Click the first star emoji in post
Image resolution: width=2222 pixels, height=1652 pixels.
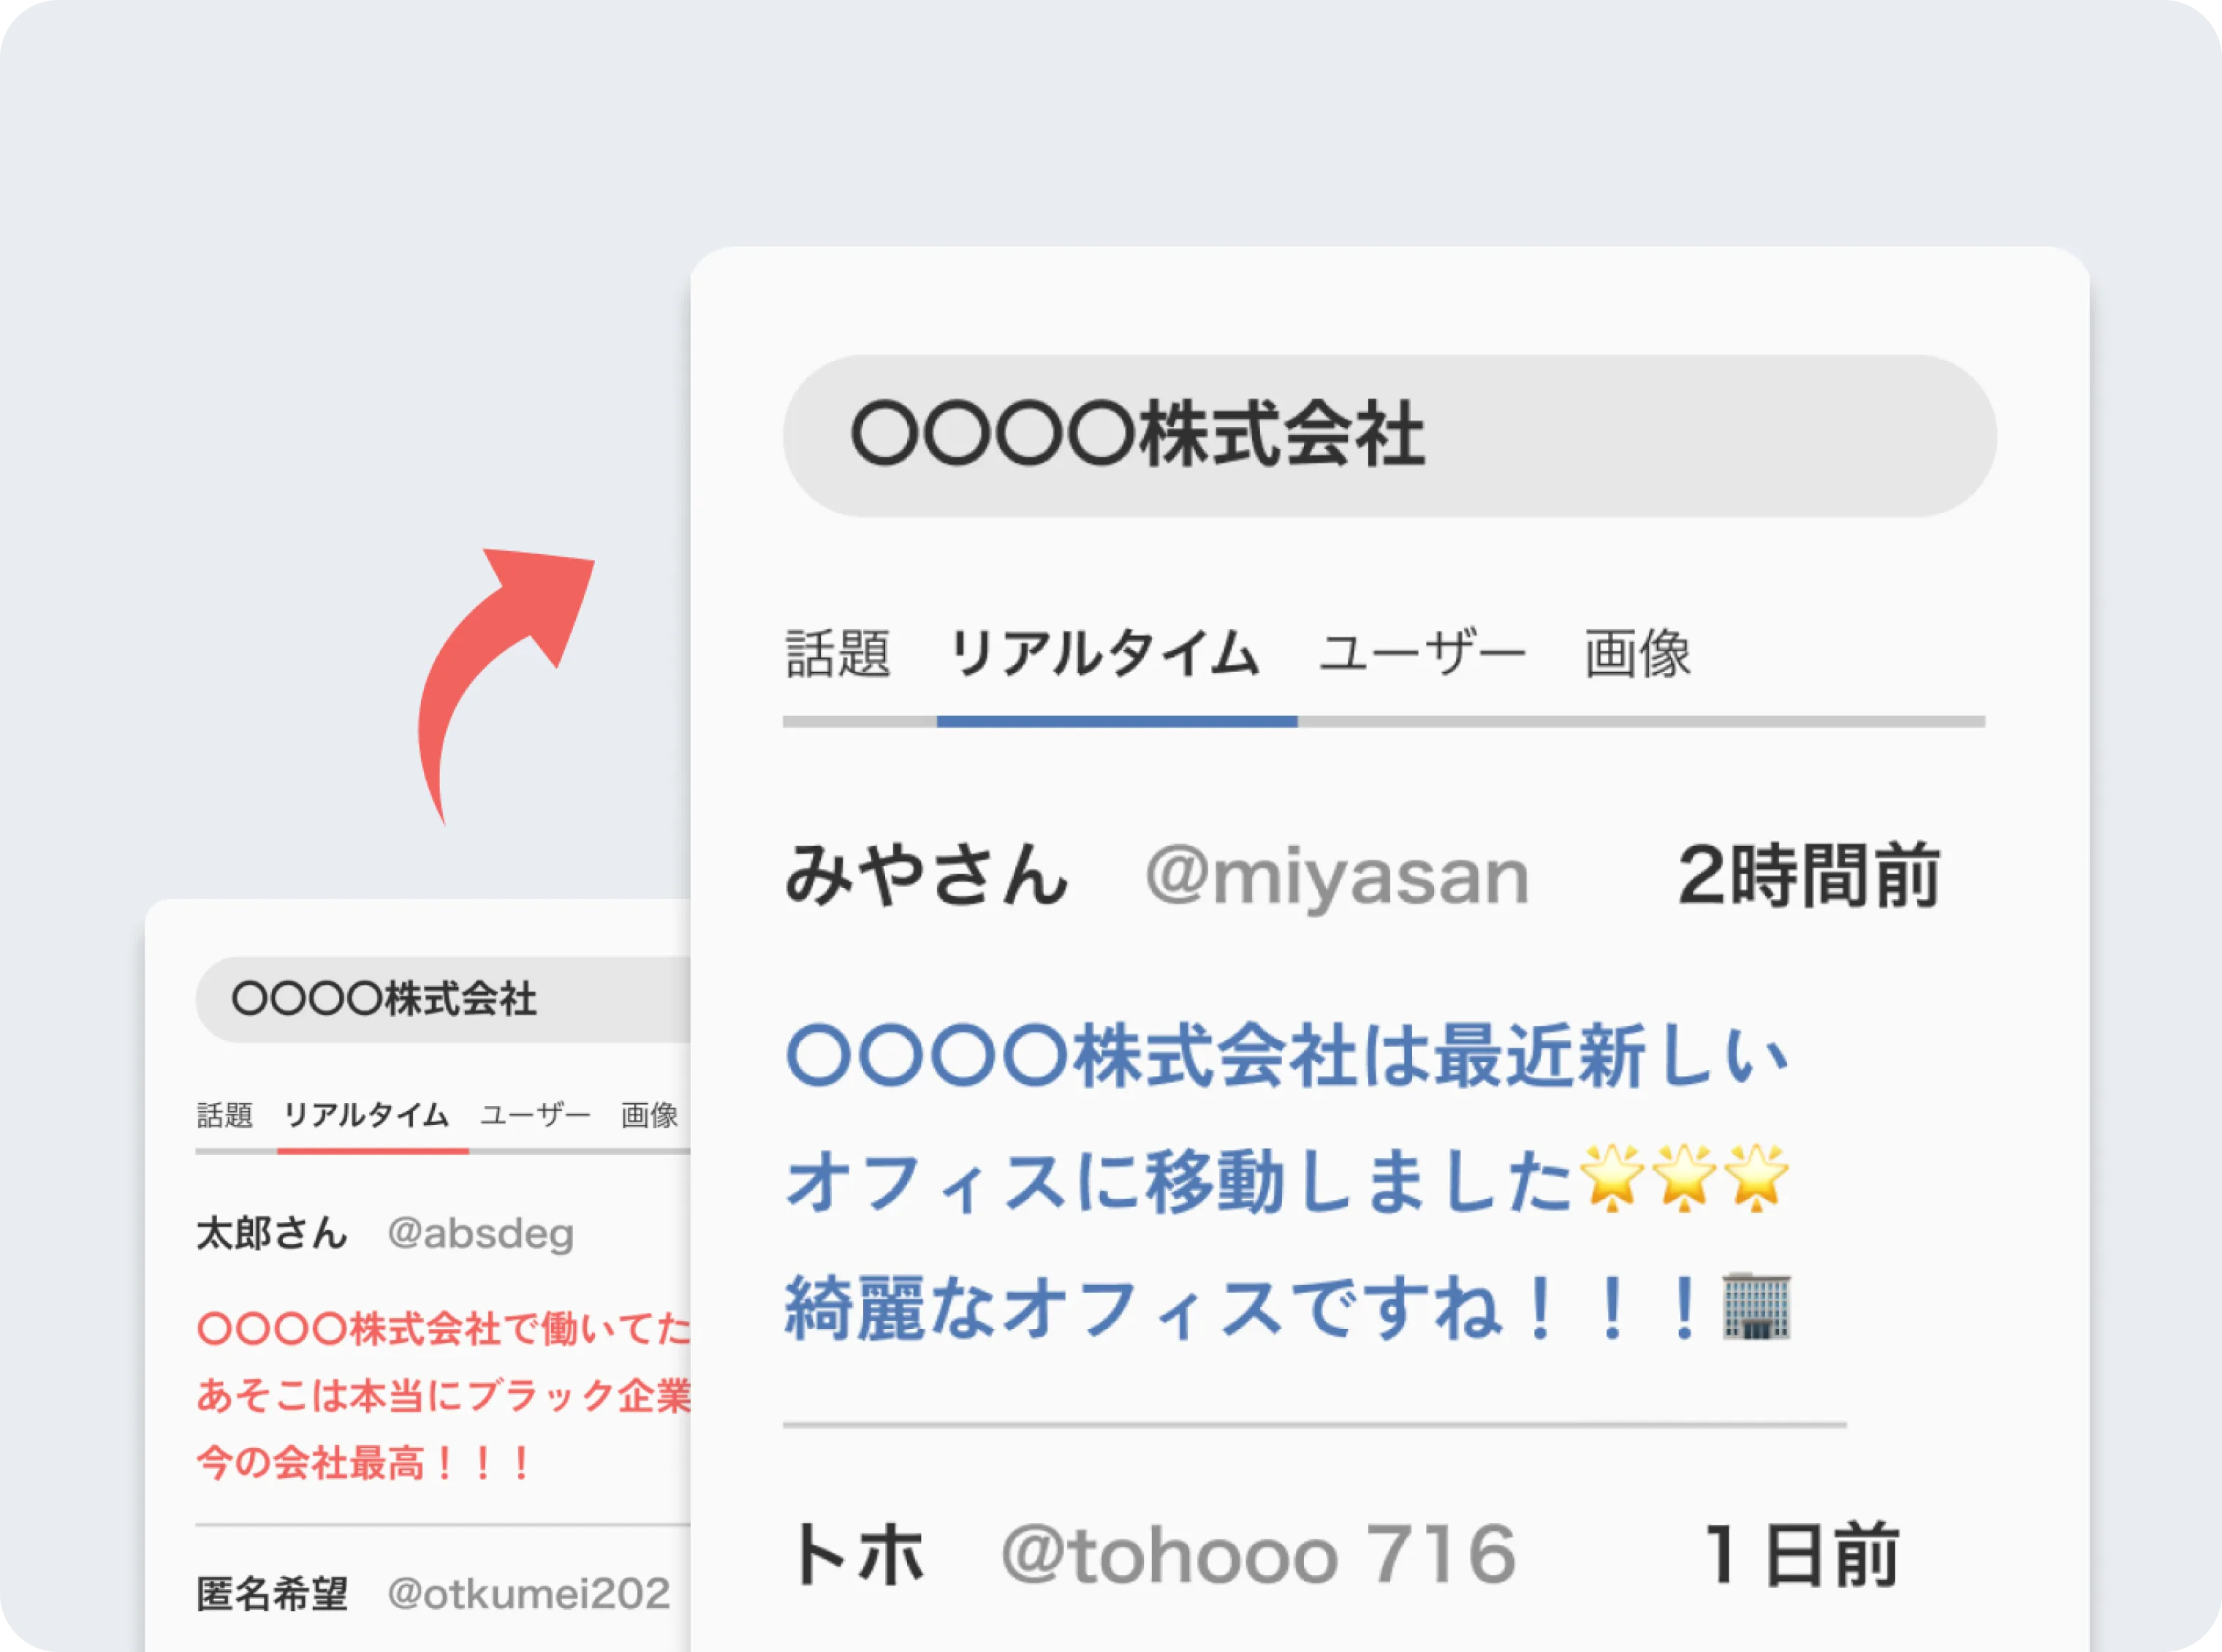[x=1612, y=1180]
